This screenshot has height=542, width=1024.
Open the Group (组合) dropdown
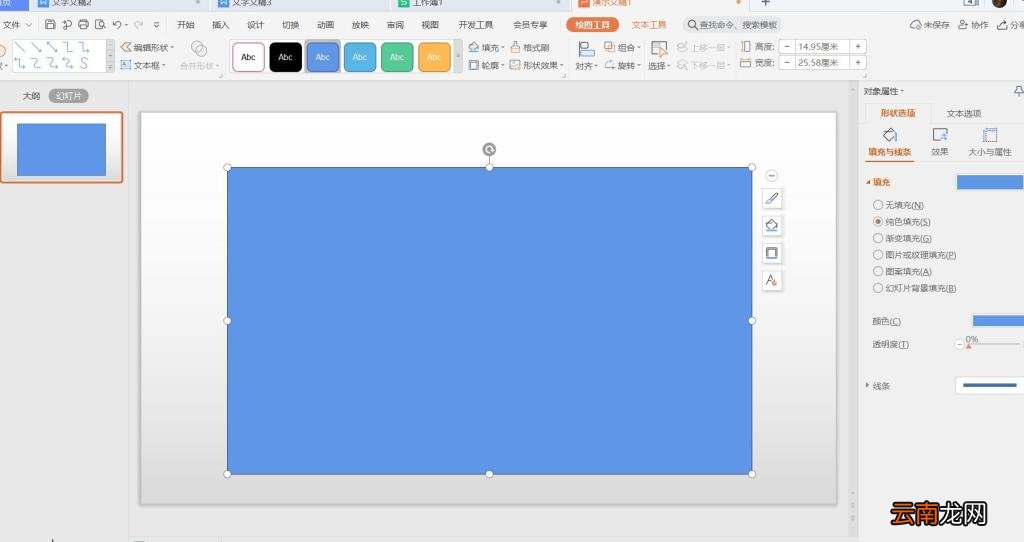click(x=622, y=47)
